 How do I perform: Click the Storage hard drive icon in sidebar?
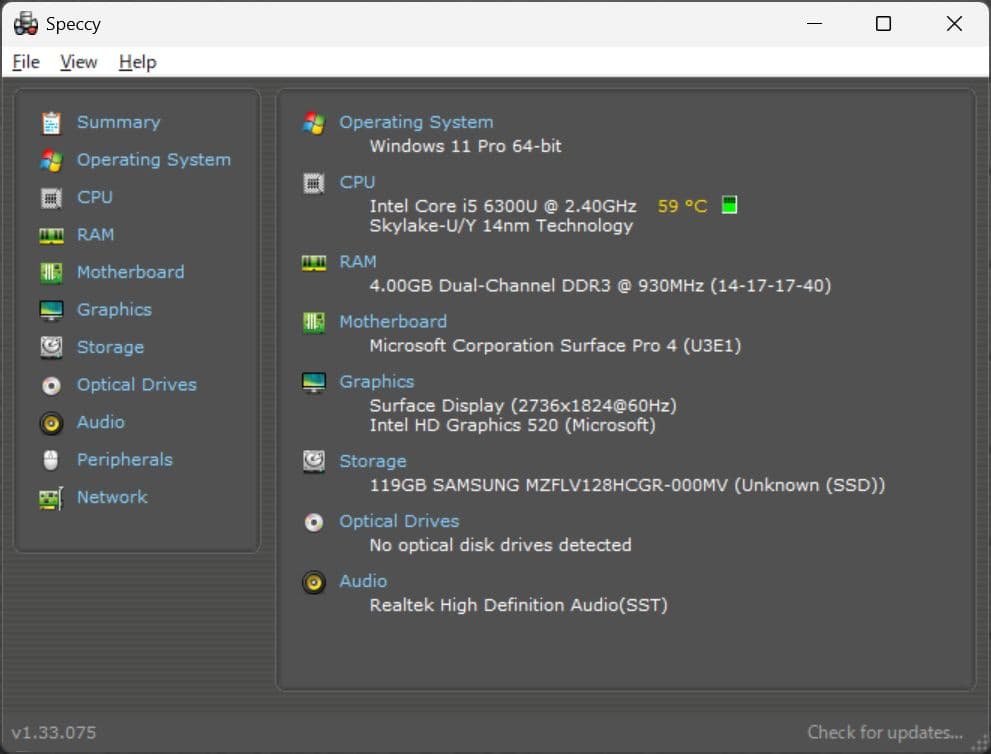pos(51,348)
